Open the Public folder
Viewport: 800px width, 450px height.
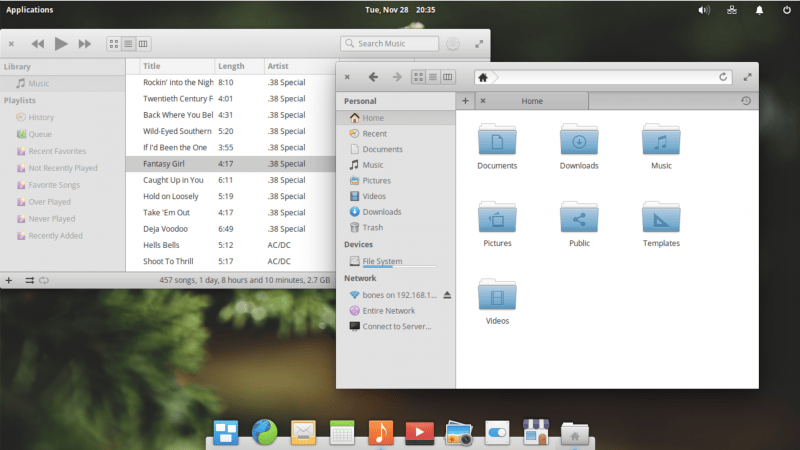click(579, 219)
